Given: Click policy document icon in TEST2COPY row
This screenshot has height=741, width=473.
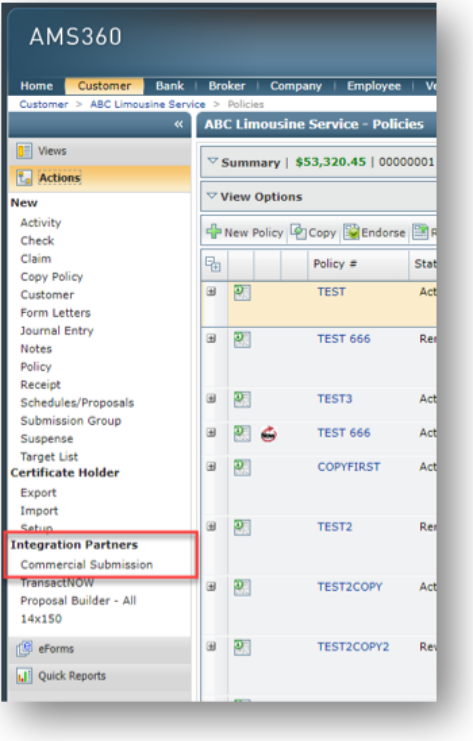Looking at the screenshot, I should coord(242,587).
